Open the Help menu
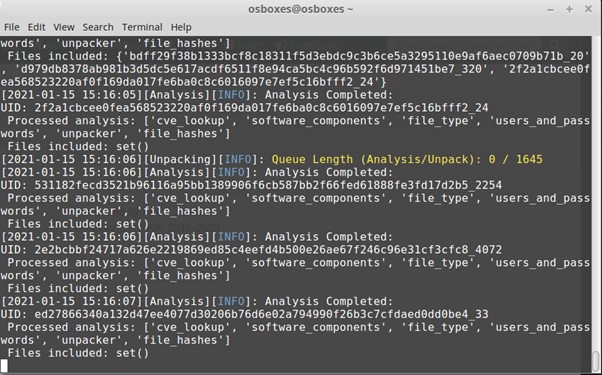 (x=181, y=27)
